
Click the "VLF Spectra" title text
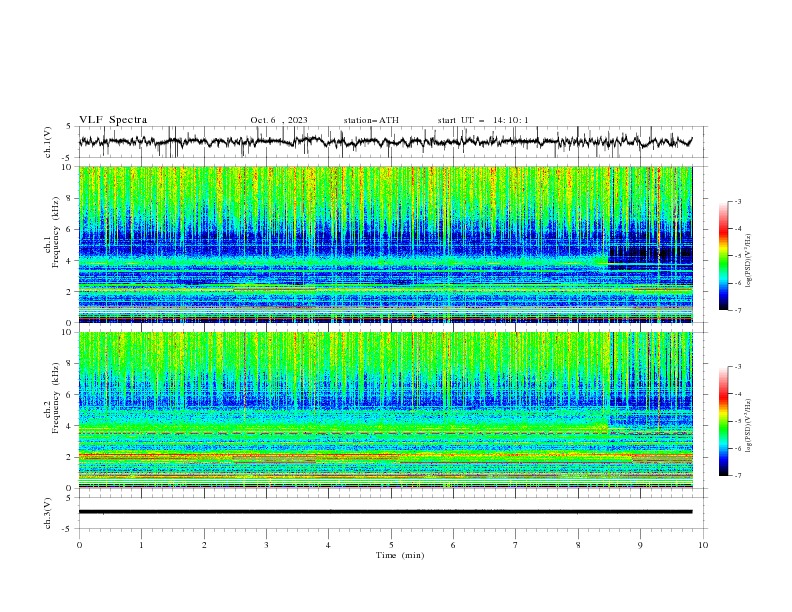click(113, 120)
